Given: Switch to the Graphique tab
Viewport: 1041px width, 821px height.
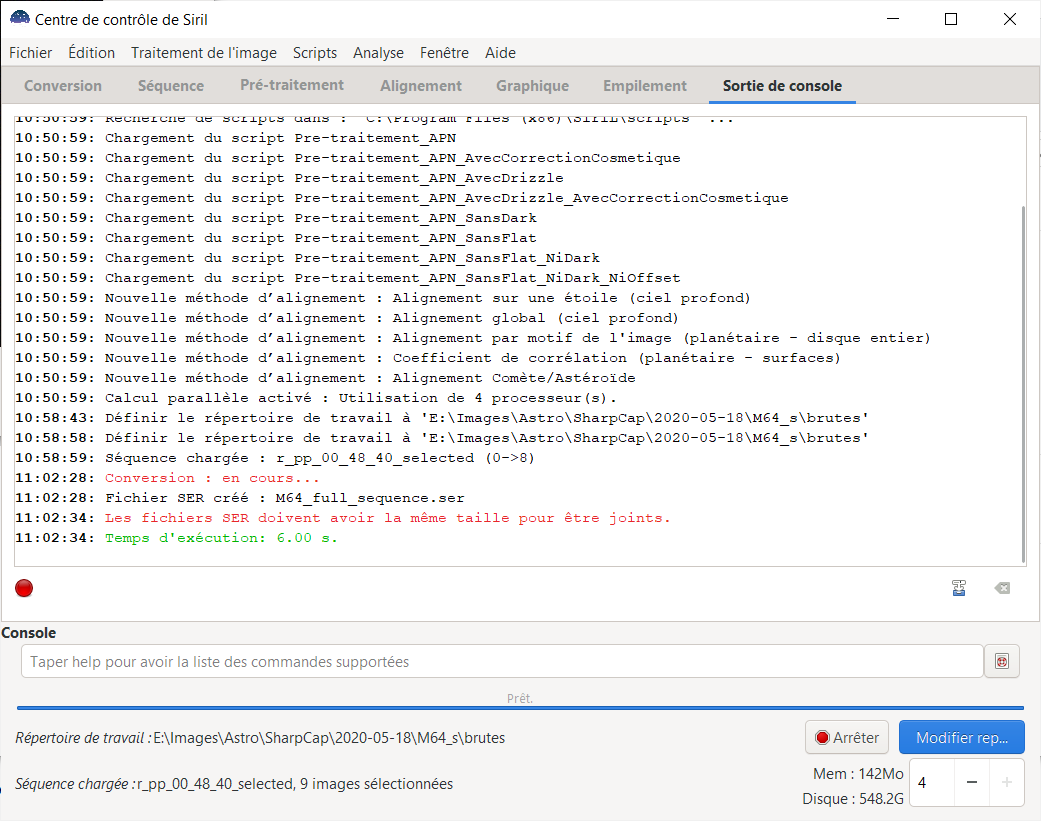Looking at the screenshot, I should click(532, 86).
